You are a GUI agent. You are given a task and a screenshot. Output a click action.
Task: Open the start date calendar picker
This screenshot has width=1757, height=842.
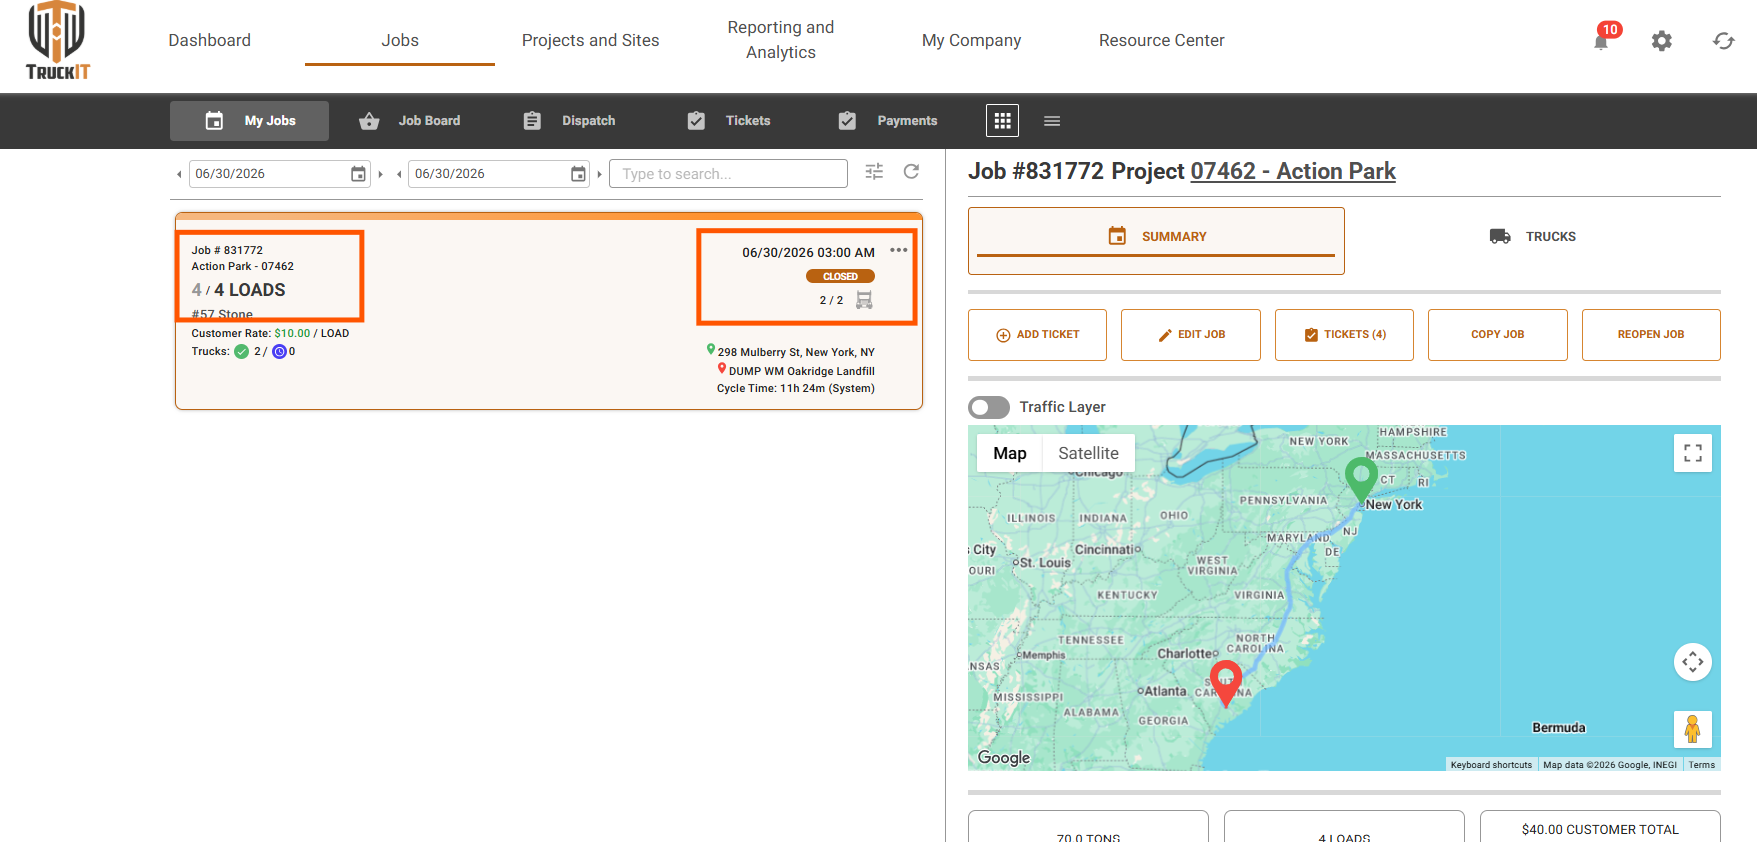[x=358, y=174]
